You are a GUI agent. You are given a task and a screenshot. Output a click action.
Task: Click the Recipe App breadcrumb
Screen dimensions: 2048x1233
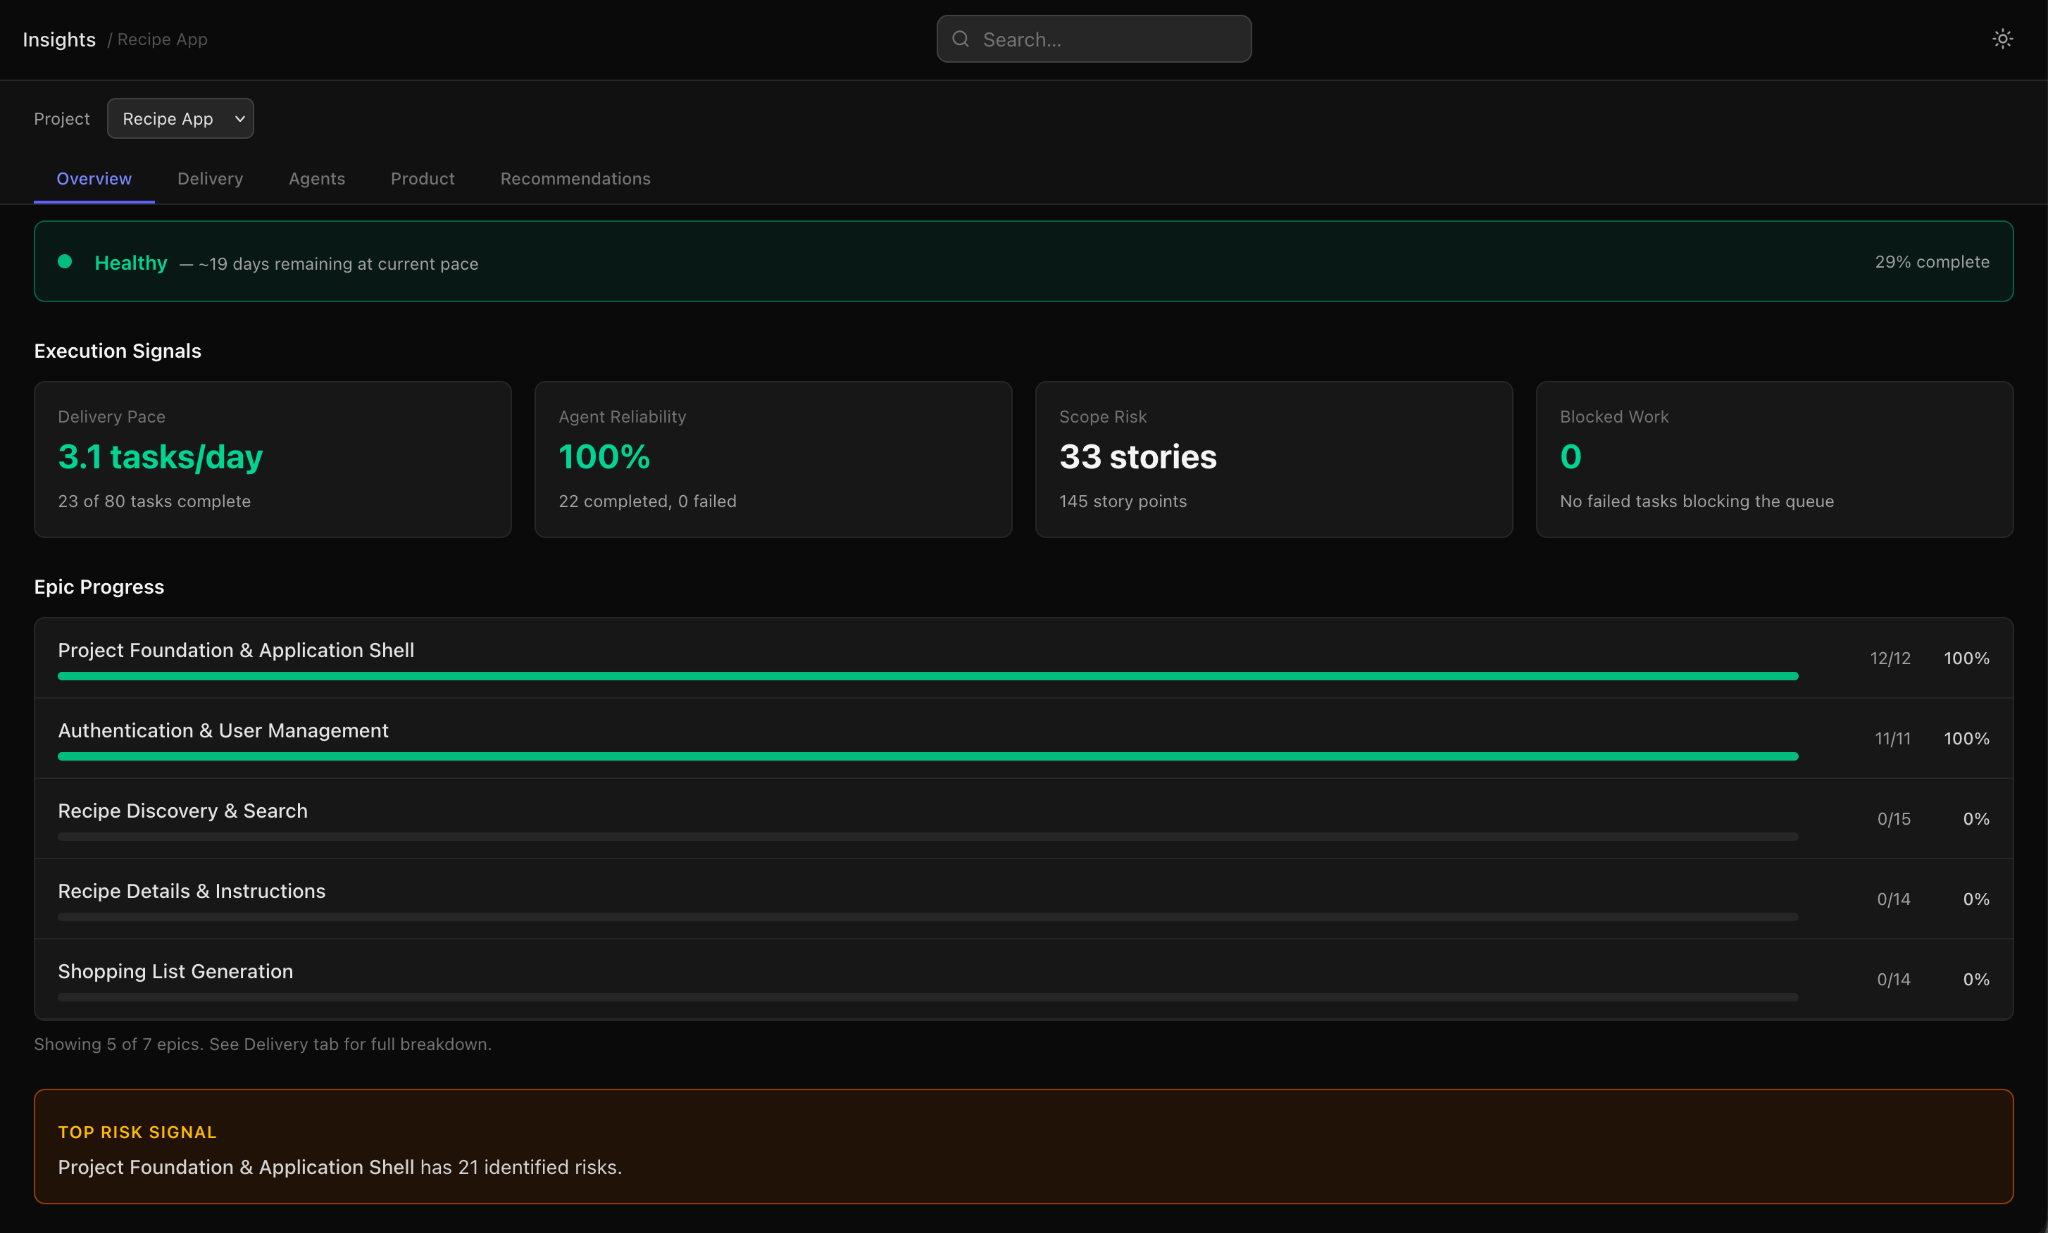point(162,39)
